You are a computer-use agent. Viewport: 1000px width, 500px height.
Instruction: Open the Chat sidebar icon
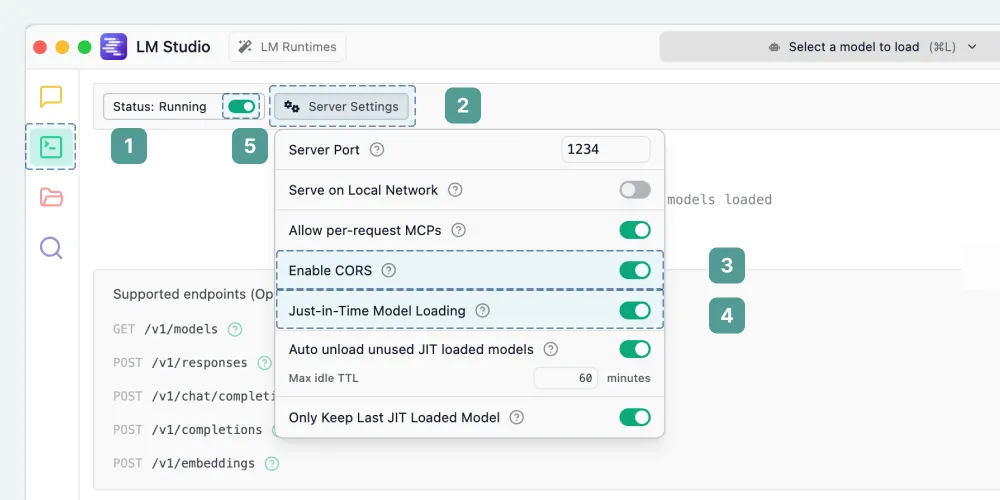coord(51,97)
